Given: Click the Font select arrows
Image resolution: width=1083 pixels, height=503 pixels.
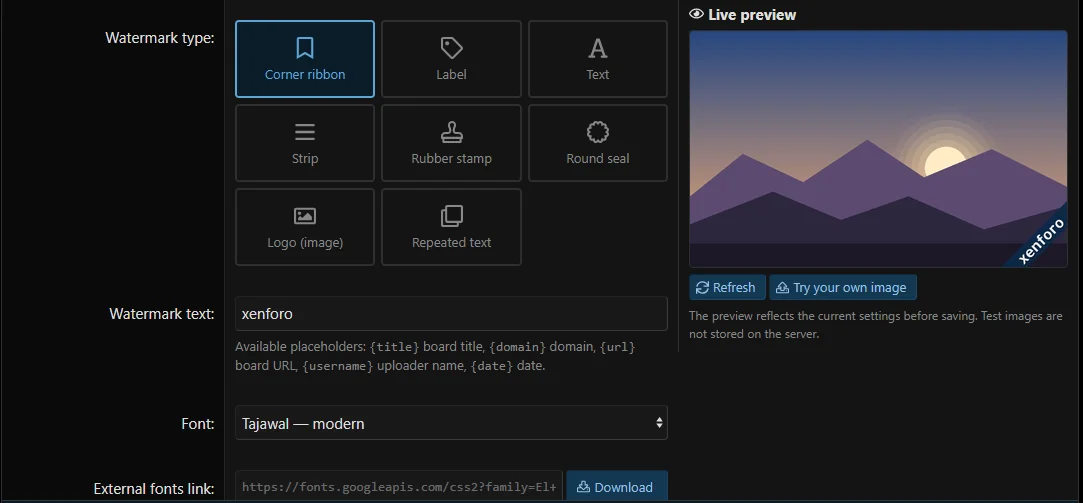Looking at the screenshot, I should [x=659, y=423].
